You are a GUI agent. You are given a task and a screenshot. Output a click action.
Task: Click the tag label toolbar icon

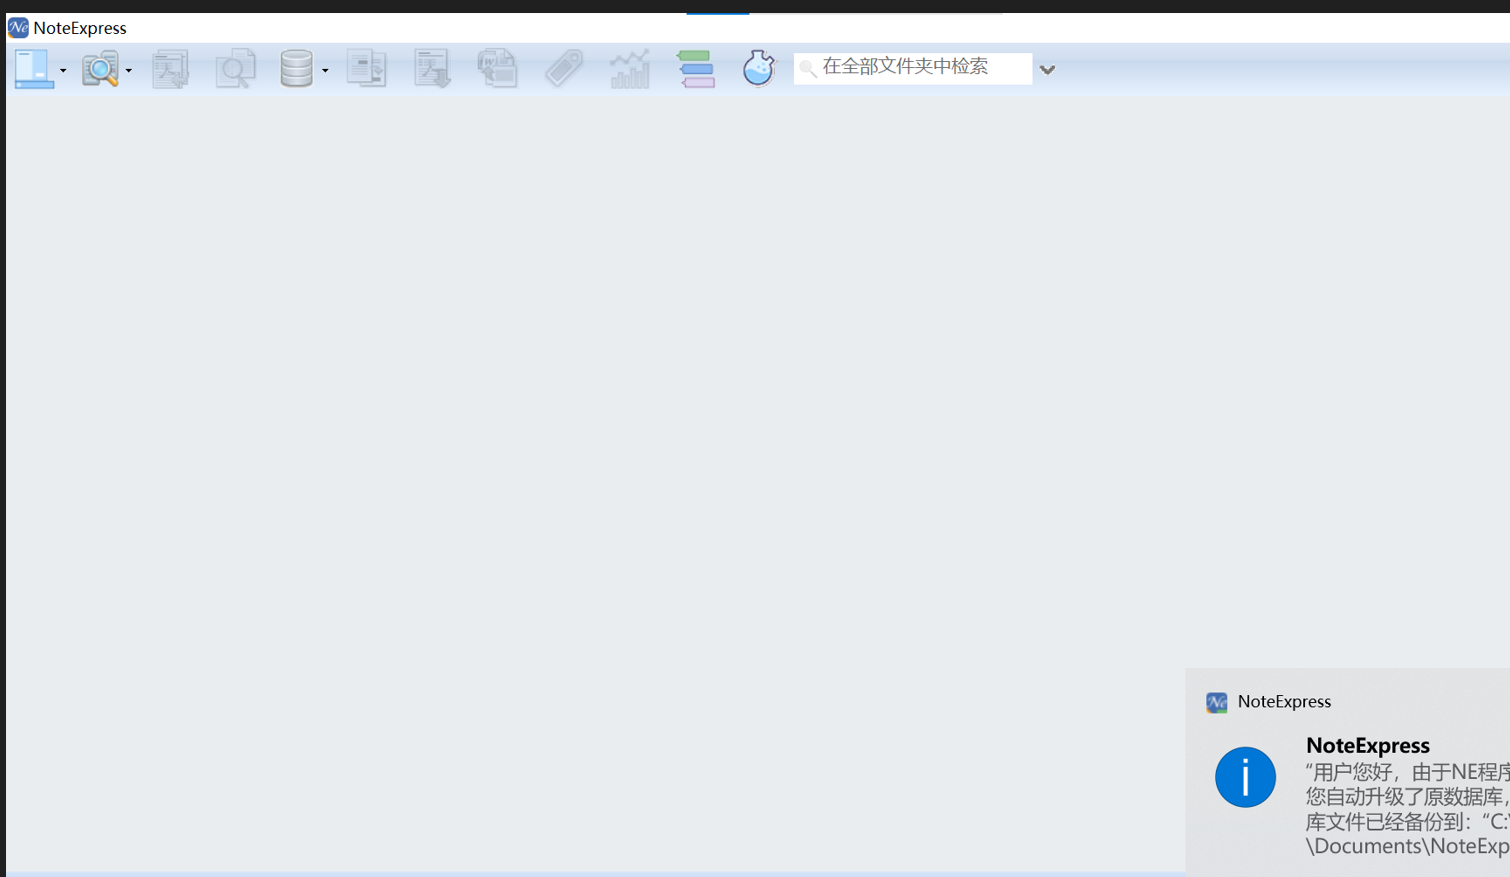point(564,69)
